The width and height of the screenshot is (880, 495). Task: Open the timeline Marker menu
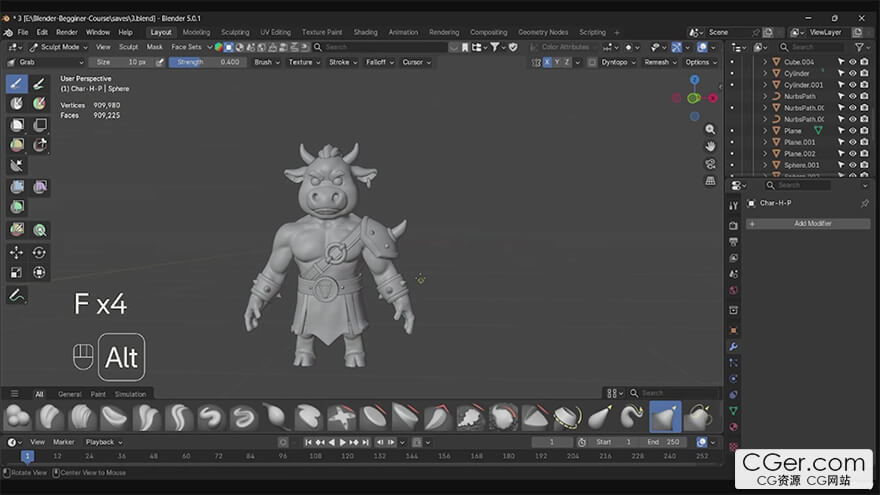tap(63, 442)
